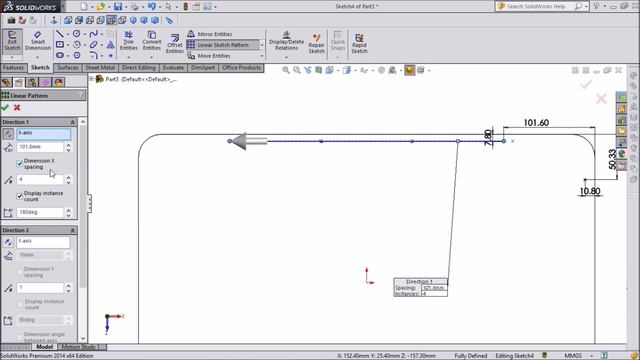Viewport: 640px width, 360px height.
Task: Choose the Straight Slot tool
Action: pos(60,55)
